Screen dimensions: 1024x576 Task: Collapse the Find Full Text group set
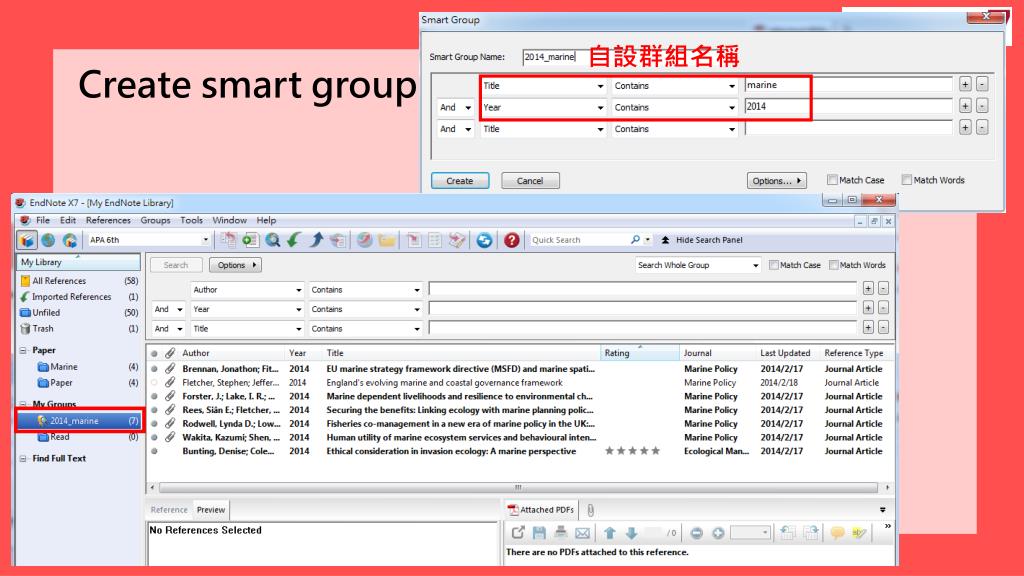pyautogui.click(x=24, y=458)
